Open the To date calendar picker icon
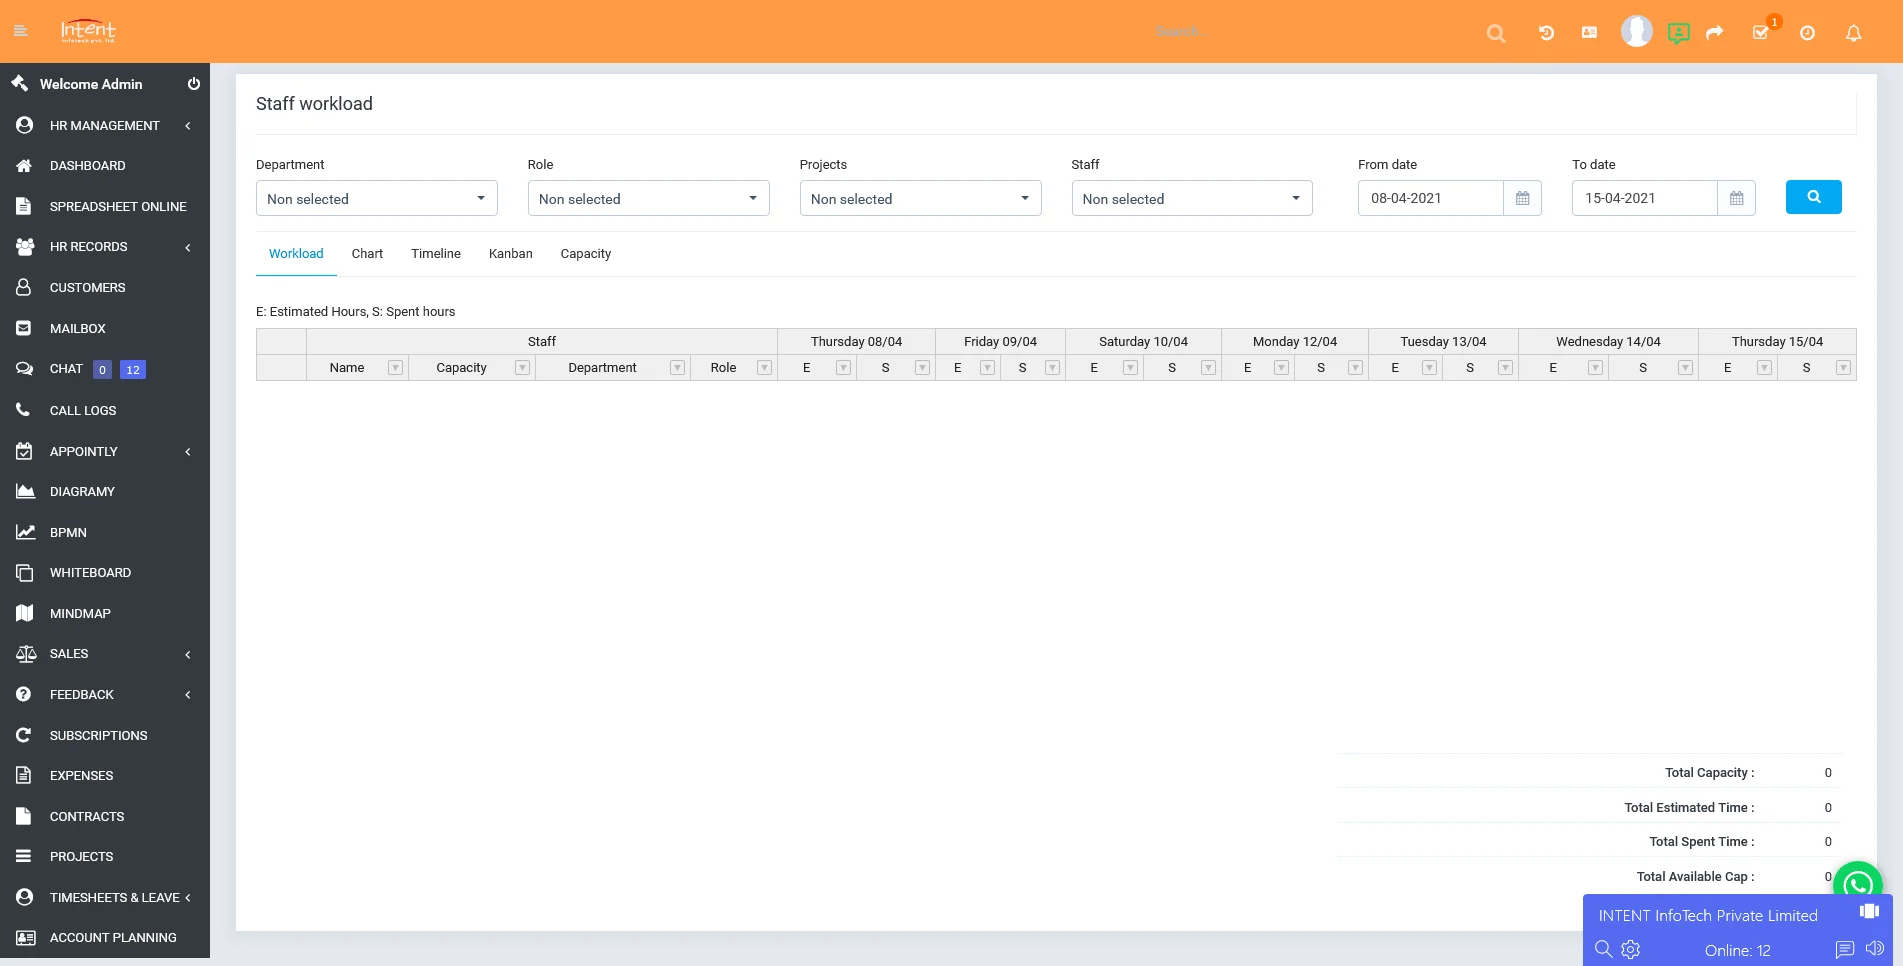Image resolution: width=1903 pixels, height=966 pixels. [1736, 198]
